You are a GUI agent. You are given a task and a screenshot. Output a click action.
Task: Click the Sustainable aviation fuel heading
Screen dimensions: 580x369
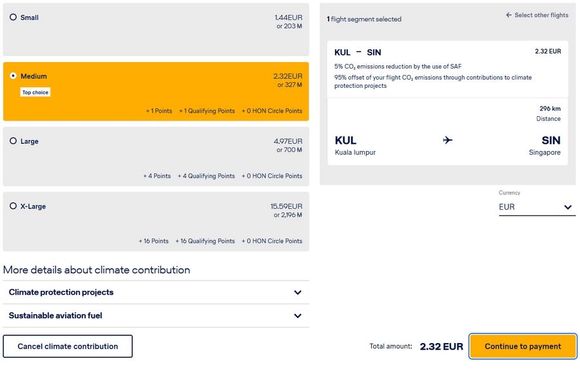click(55, 315)
